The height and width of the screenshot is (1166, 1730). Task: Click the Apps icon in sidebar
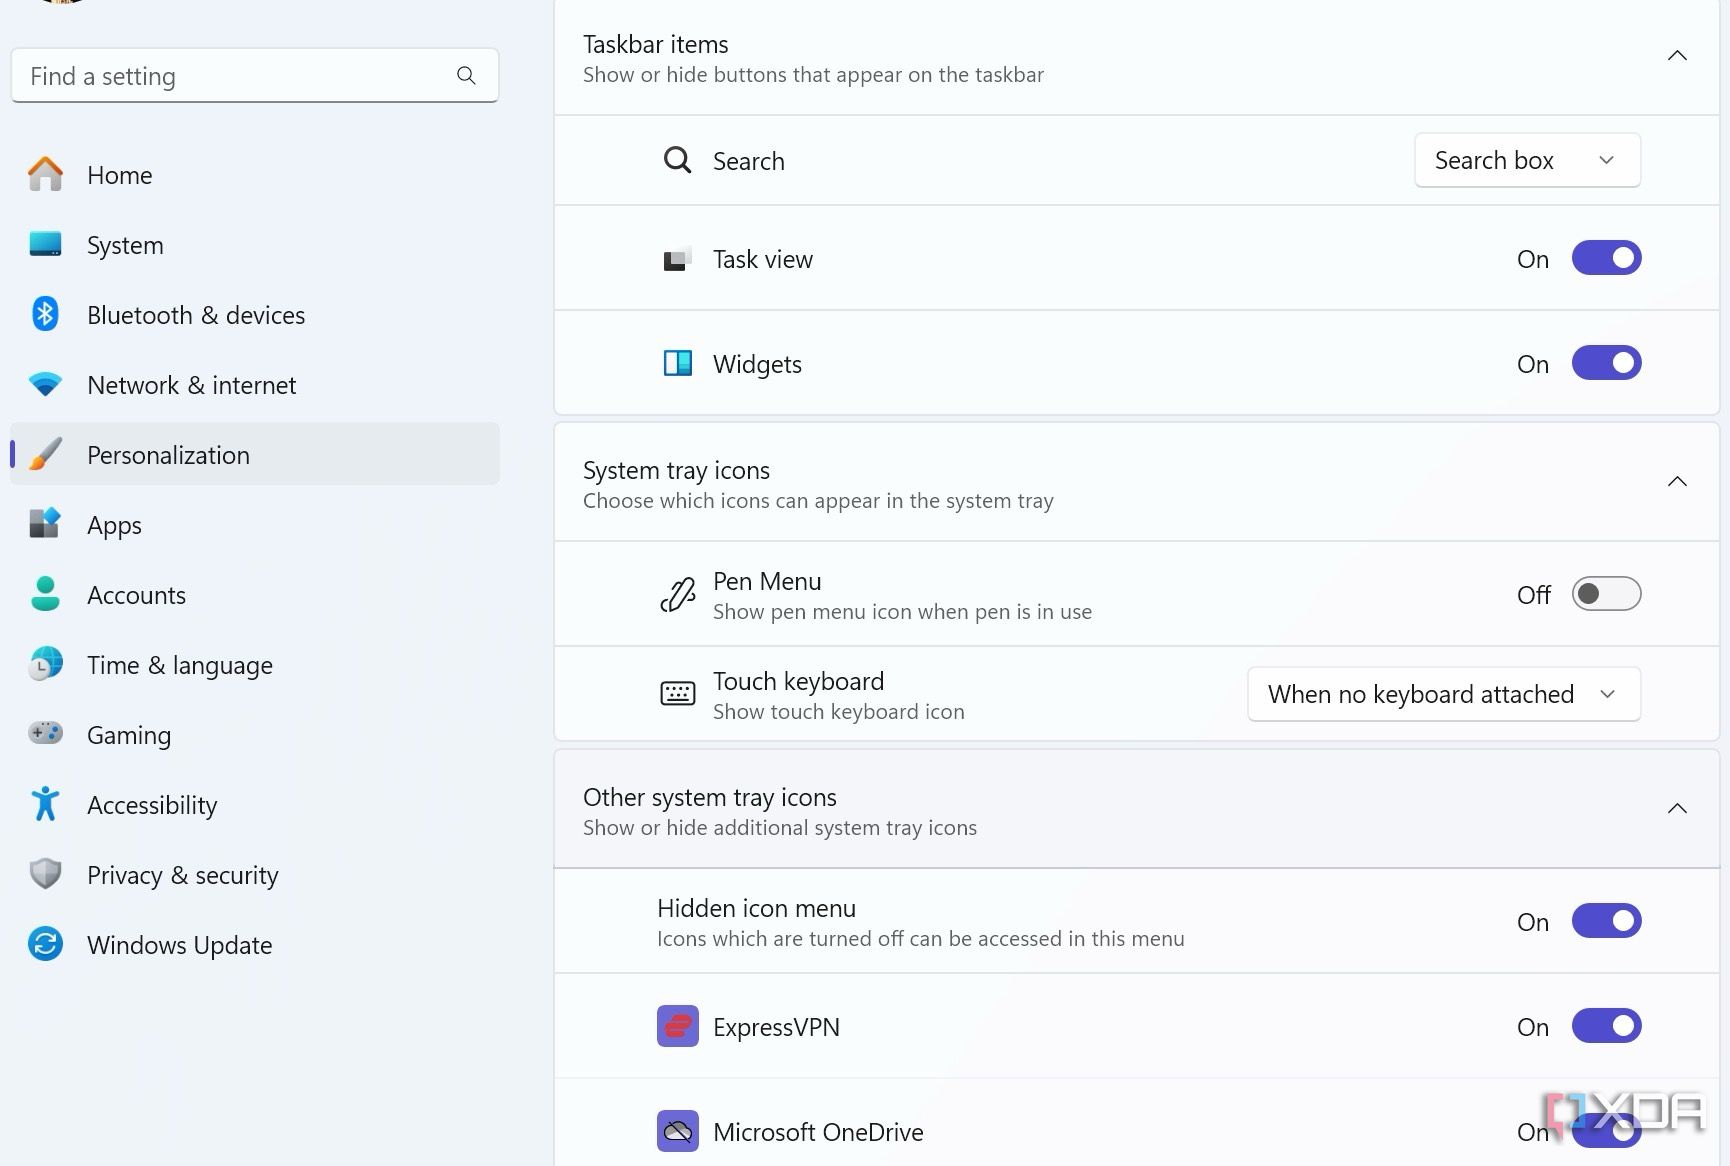tap(45, 523)
